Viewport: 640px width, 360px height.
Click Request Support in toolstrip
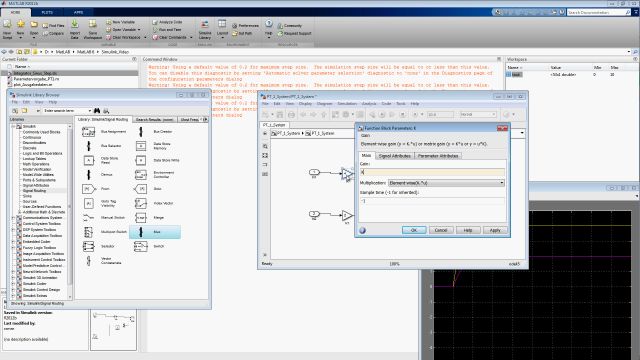294,33
